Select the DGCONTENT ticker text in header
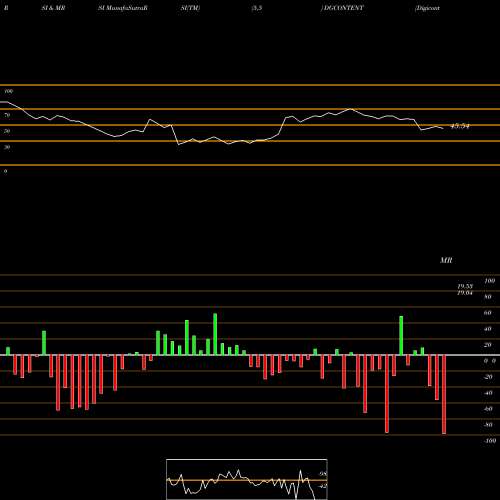Screen dimensions: 500x500 click(343, 8)
